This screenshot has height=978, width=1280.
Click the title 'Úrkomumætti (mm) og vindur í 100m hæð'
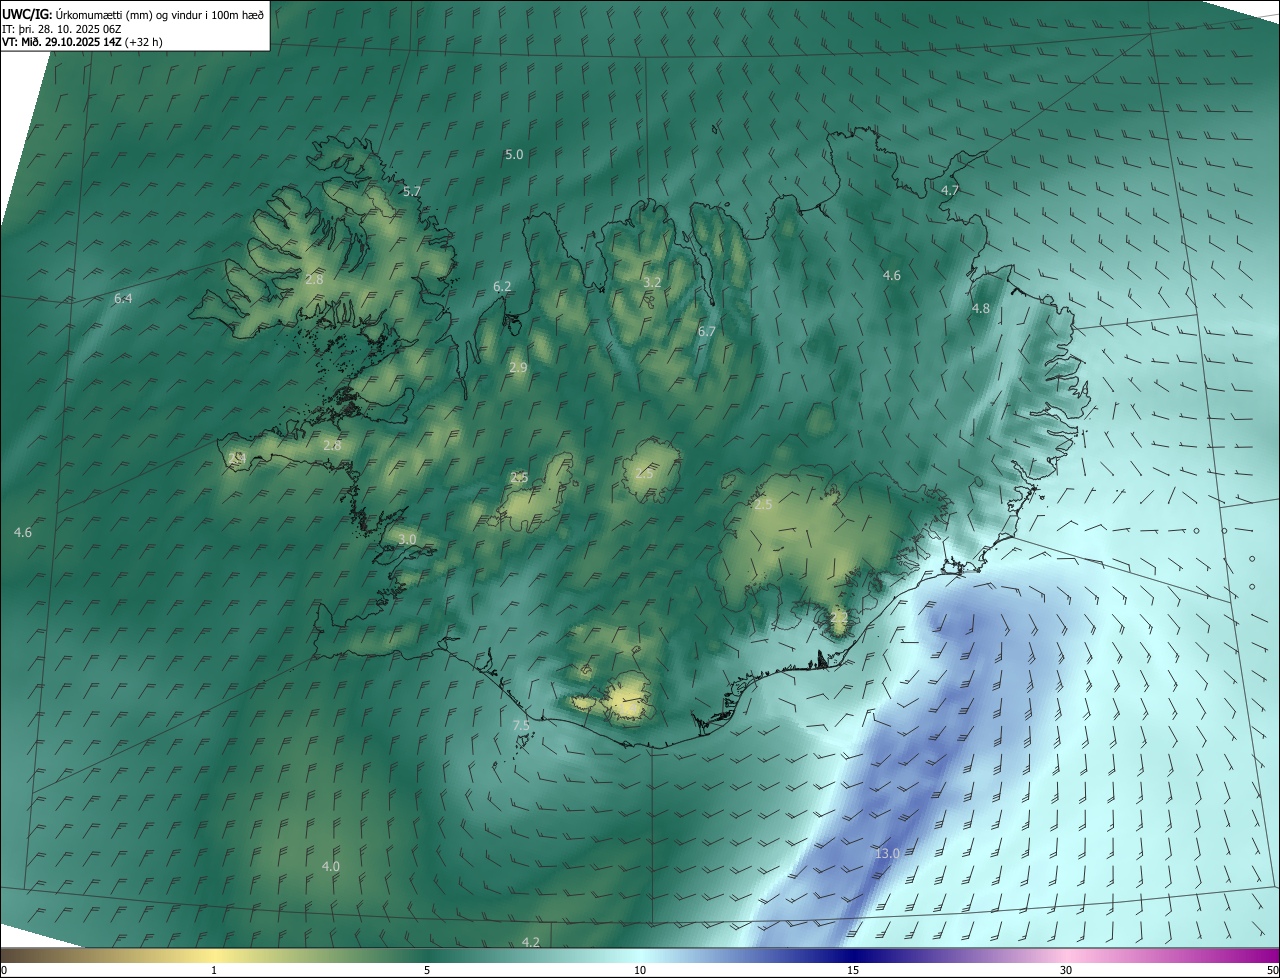pos(160,15)
